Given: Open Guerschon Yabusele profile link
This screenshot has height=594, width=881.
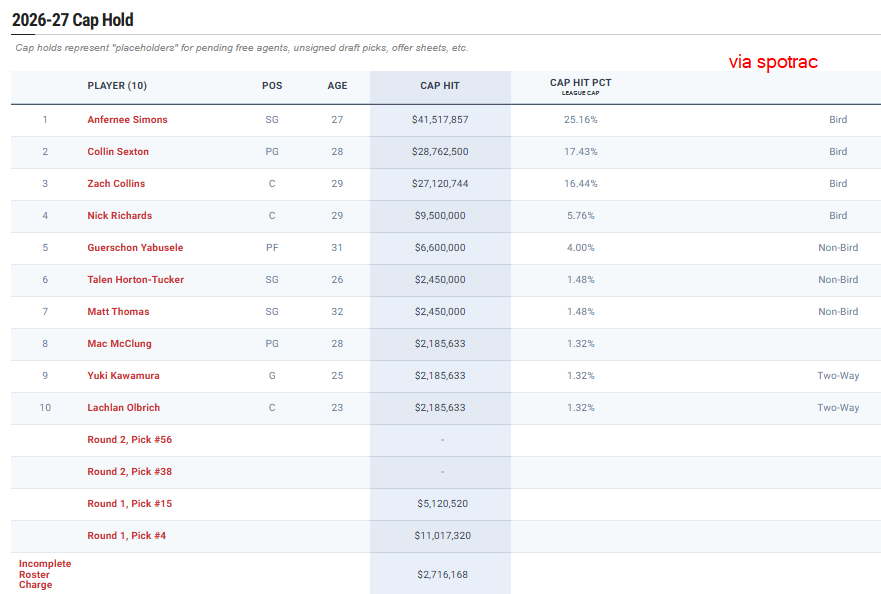Looking at the screenshot, I should (135, 248).
